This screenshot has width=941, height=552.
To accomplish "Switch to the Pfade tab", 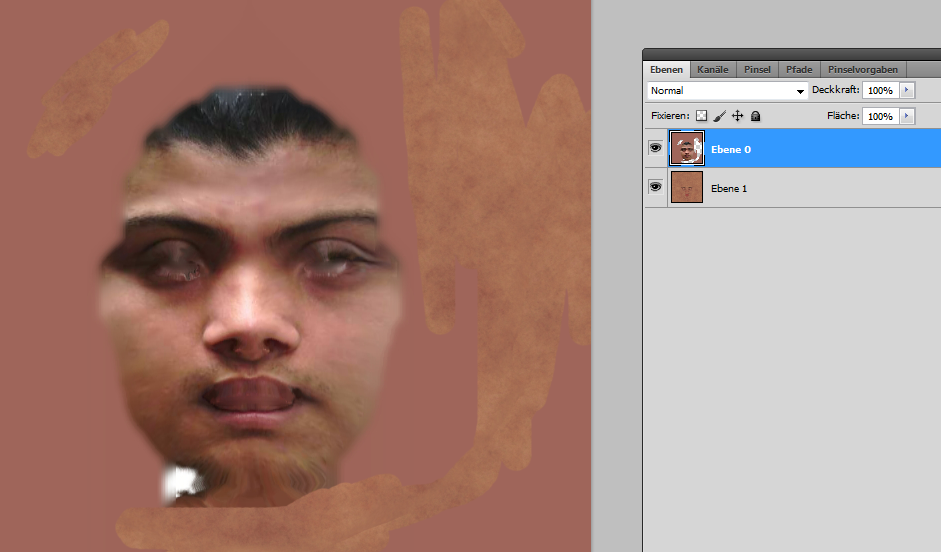I will pyautogui.click(x=799, y=70).
